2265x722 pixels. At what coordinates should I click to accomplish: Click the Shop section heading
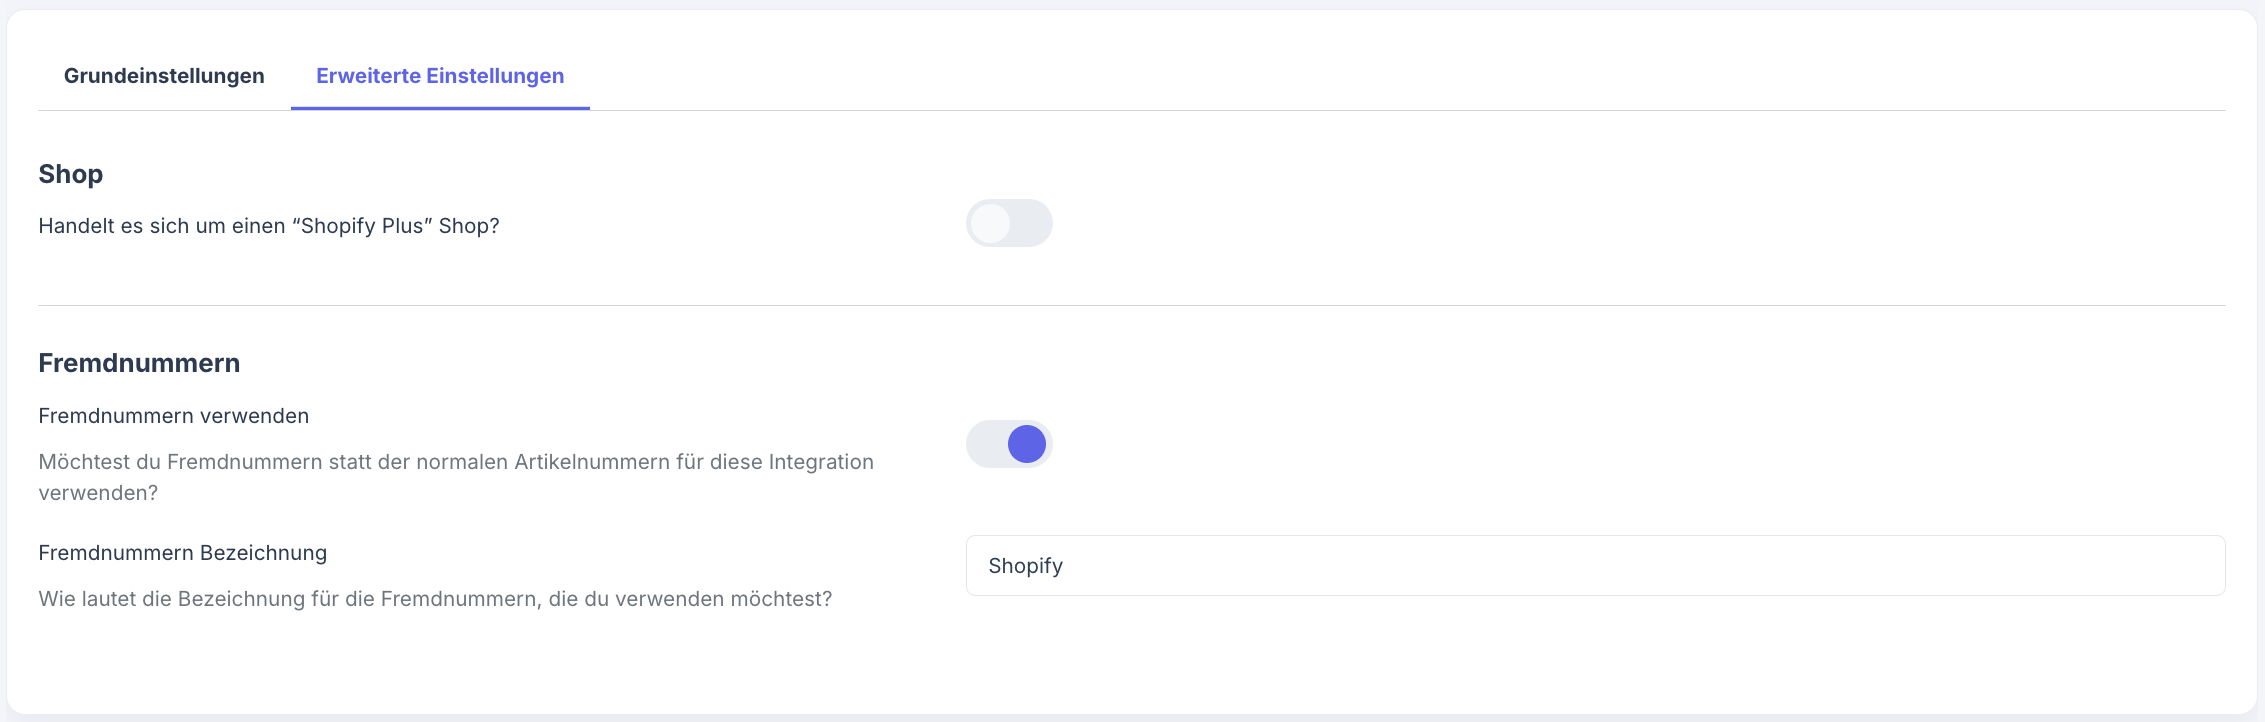click(71, 174)
